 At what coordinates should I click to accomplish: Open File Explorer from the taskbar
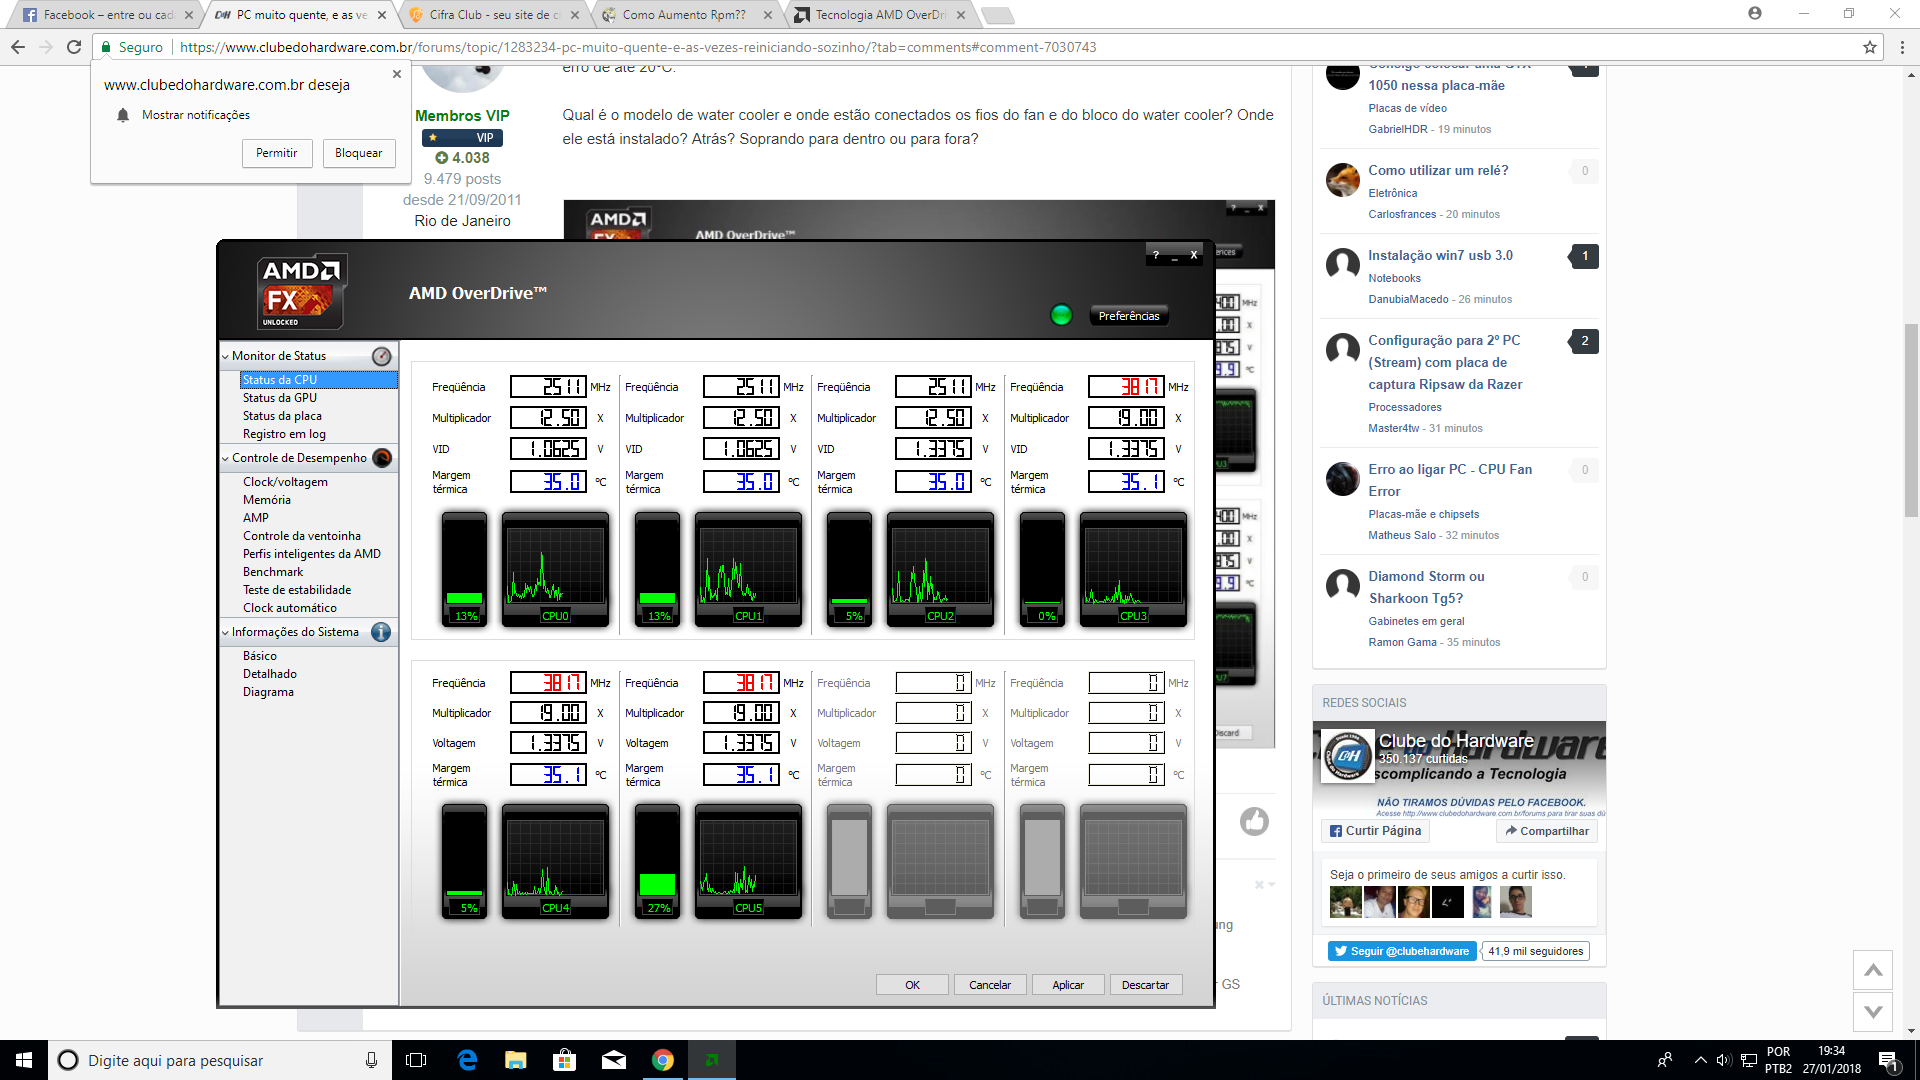coord(516,1060)
